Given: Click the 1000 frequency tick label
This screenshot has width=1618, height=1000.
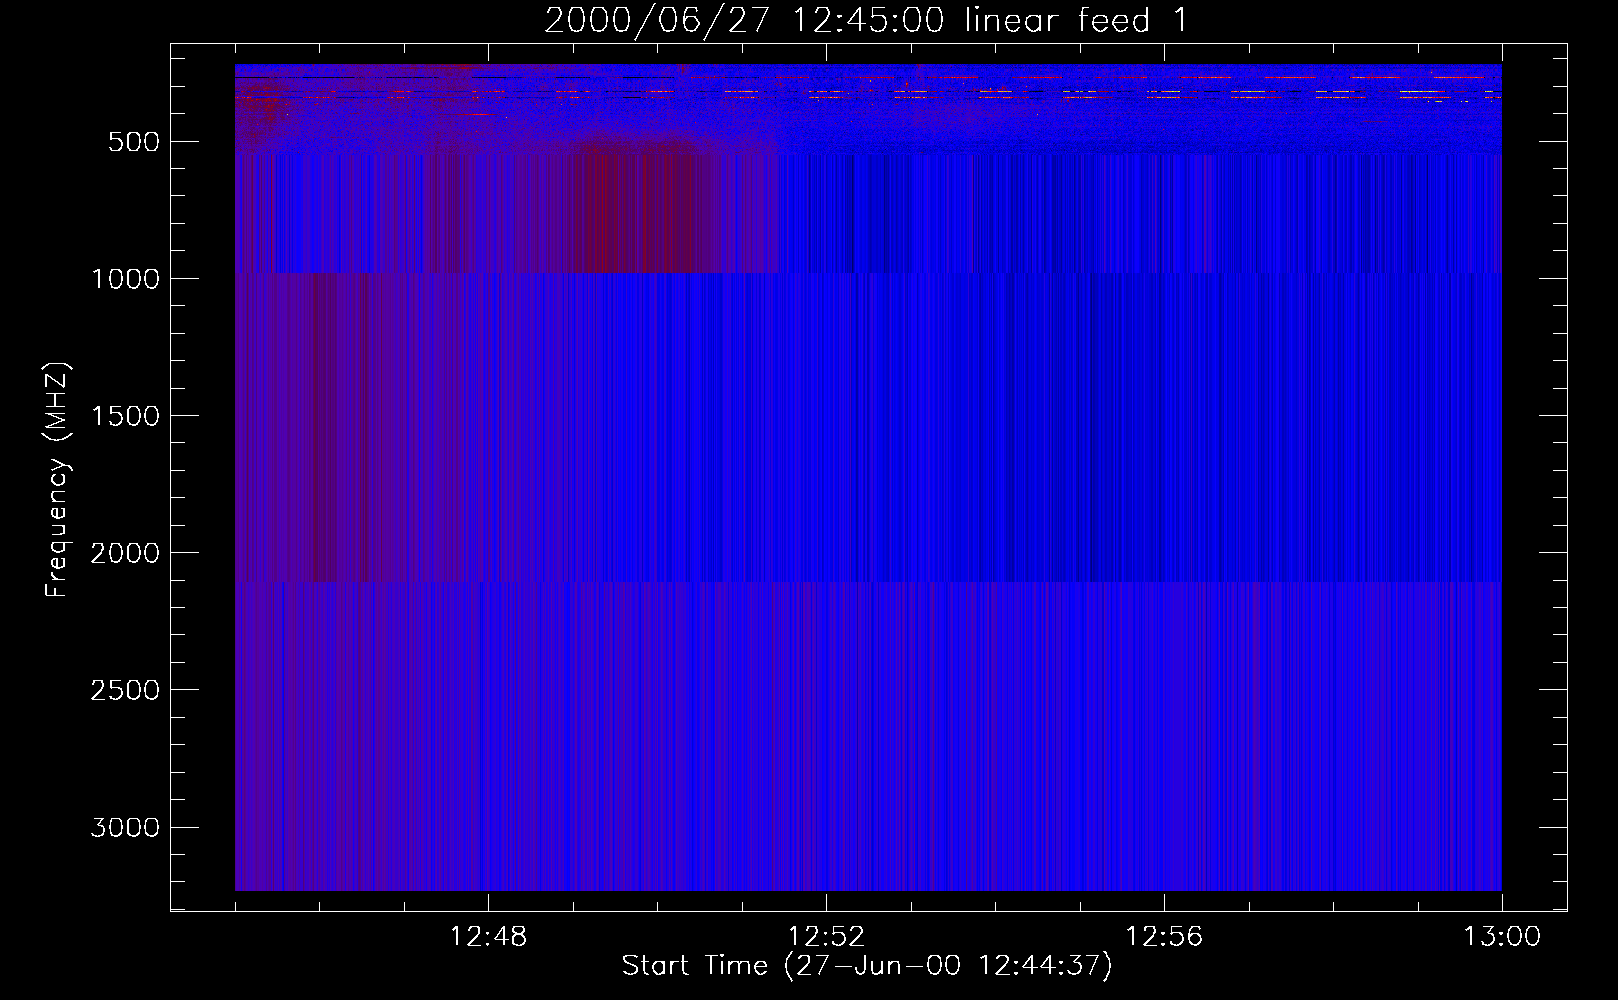Looking at the screenshot, I should click(125, 279).
